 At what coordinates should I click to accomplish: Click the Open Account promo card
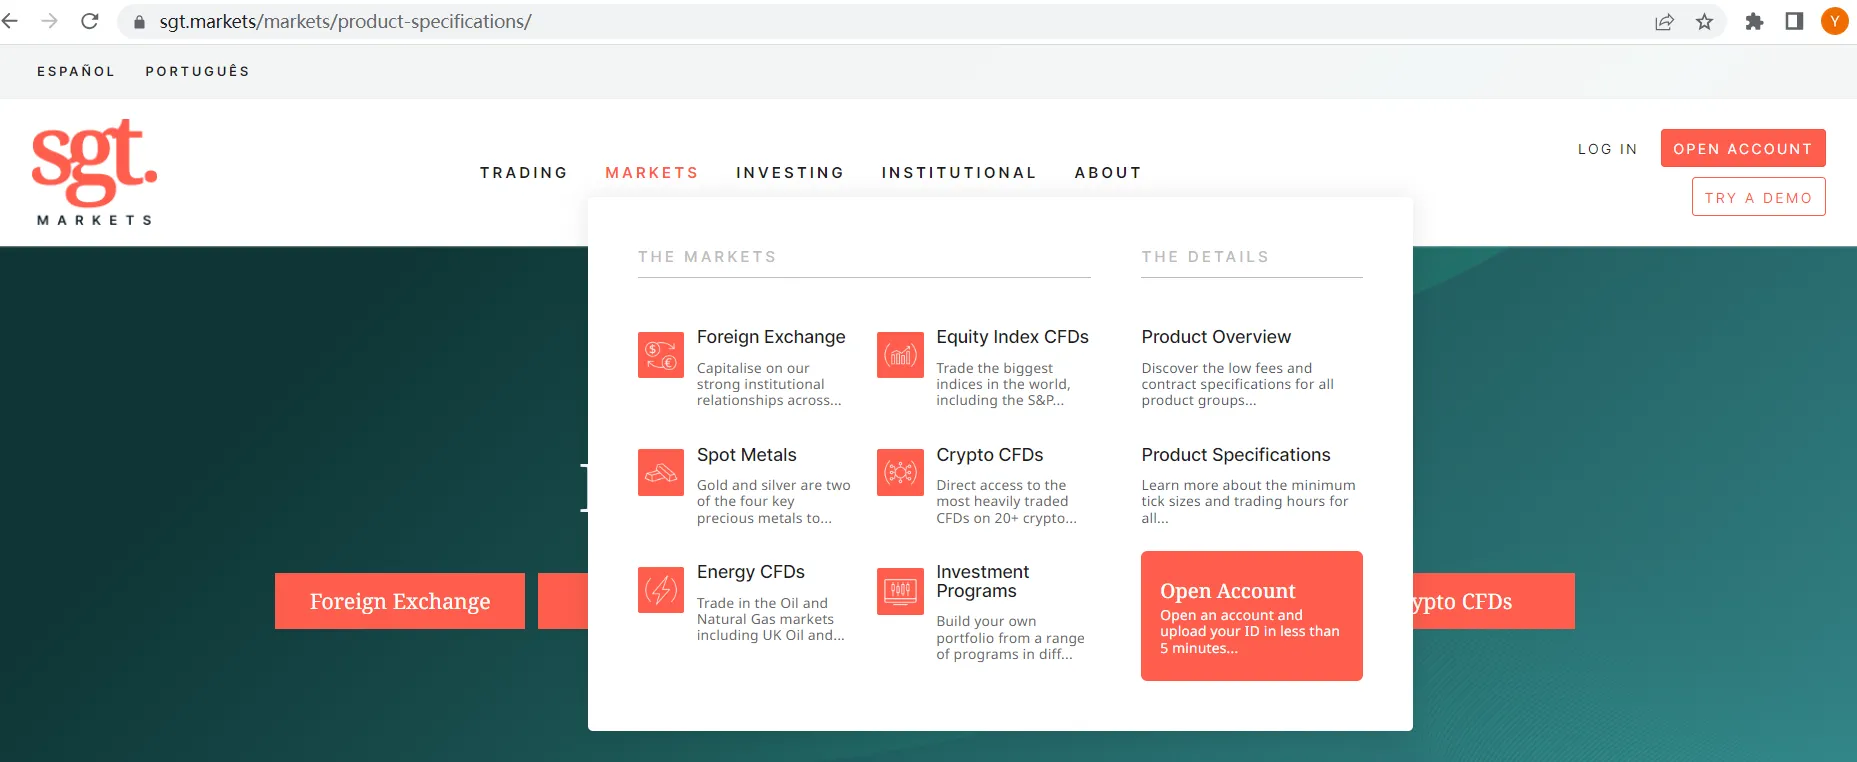pyautogui.click(x=1252, y=616)
